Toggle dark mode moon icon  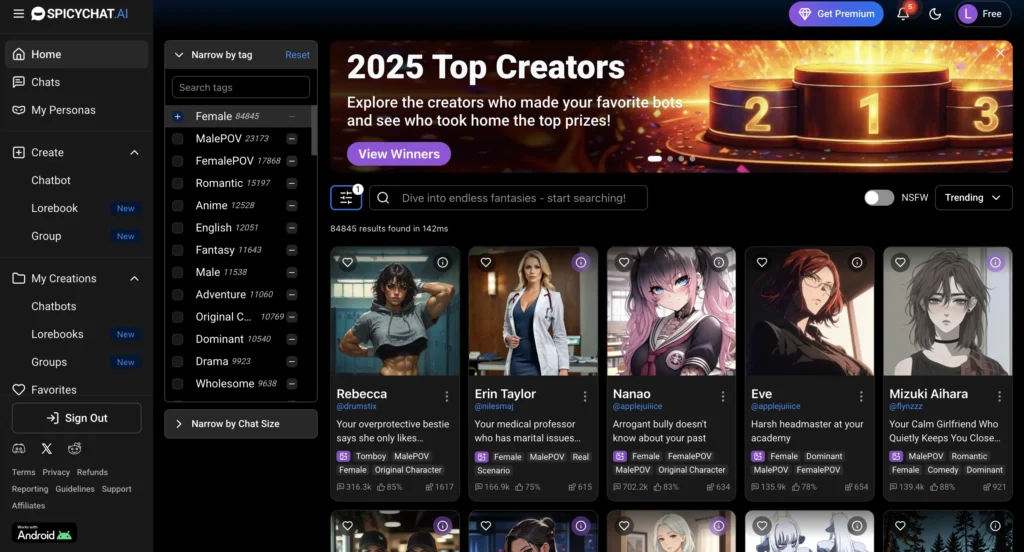[935, 14]
